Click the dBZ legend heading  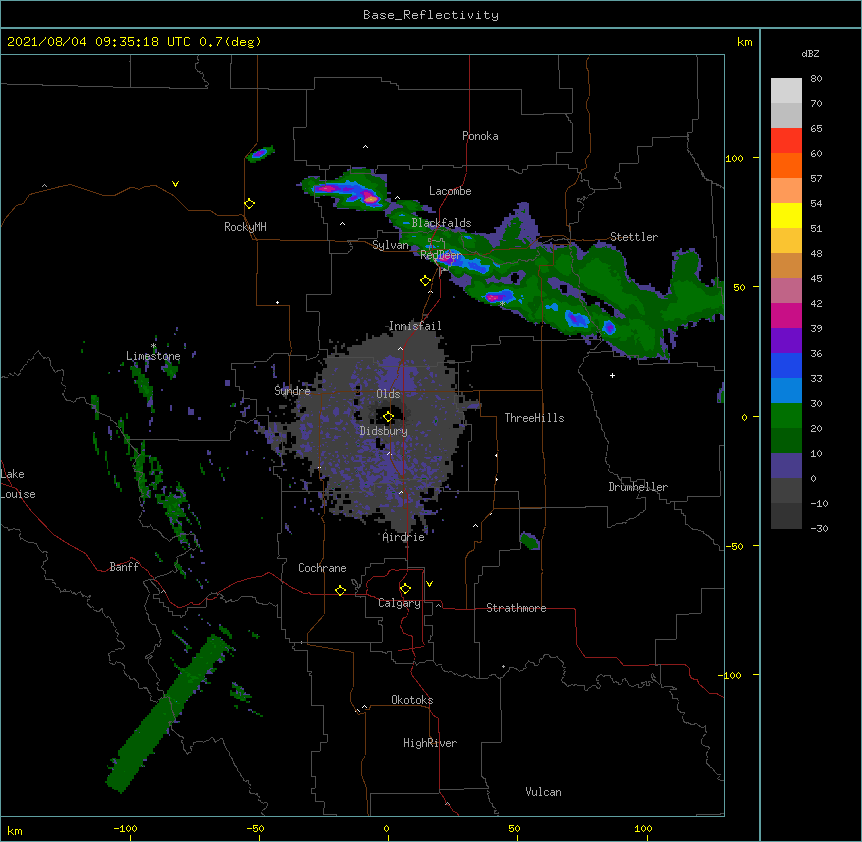pyautogui.click(x=810, y=53)
